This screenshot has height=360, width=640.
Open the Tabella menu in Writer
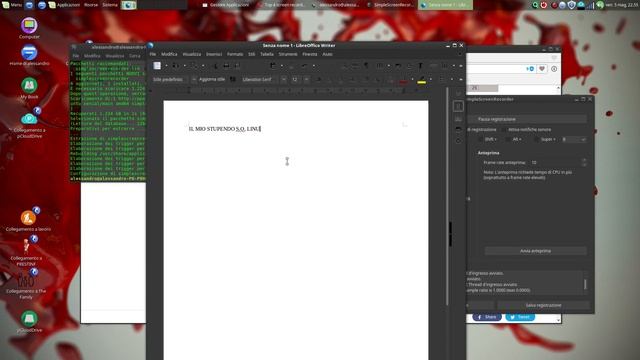267,54
